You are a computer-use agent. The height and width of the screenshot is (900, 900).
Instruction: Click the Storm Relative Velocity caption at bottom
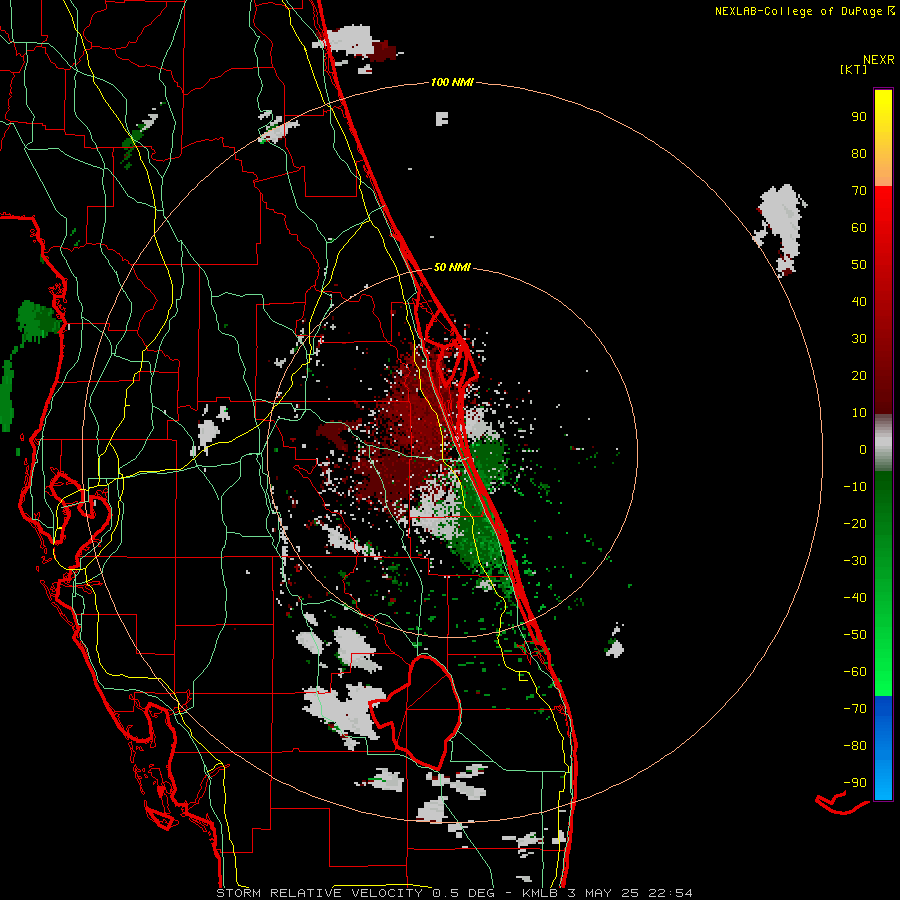(x=454, y=893)
